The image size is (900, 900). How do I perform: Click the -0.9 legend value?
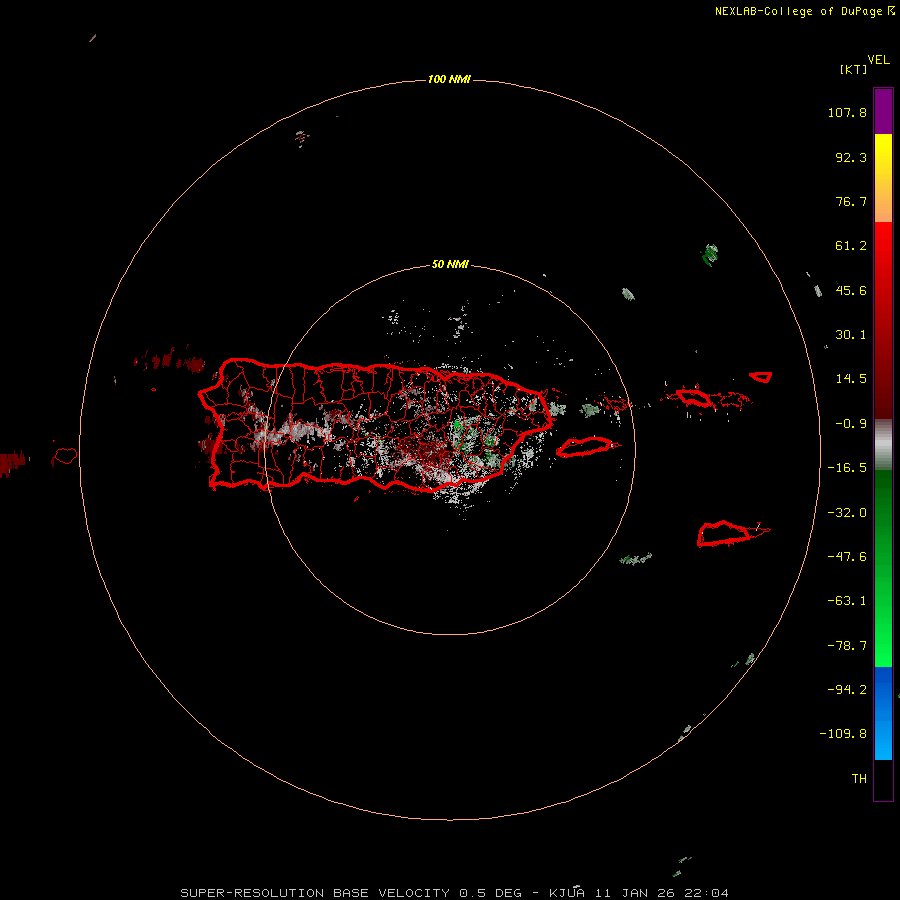pyautogui.click(x=851, y=424)
